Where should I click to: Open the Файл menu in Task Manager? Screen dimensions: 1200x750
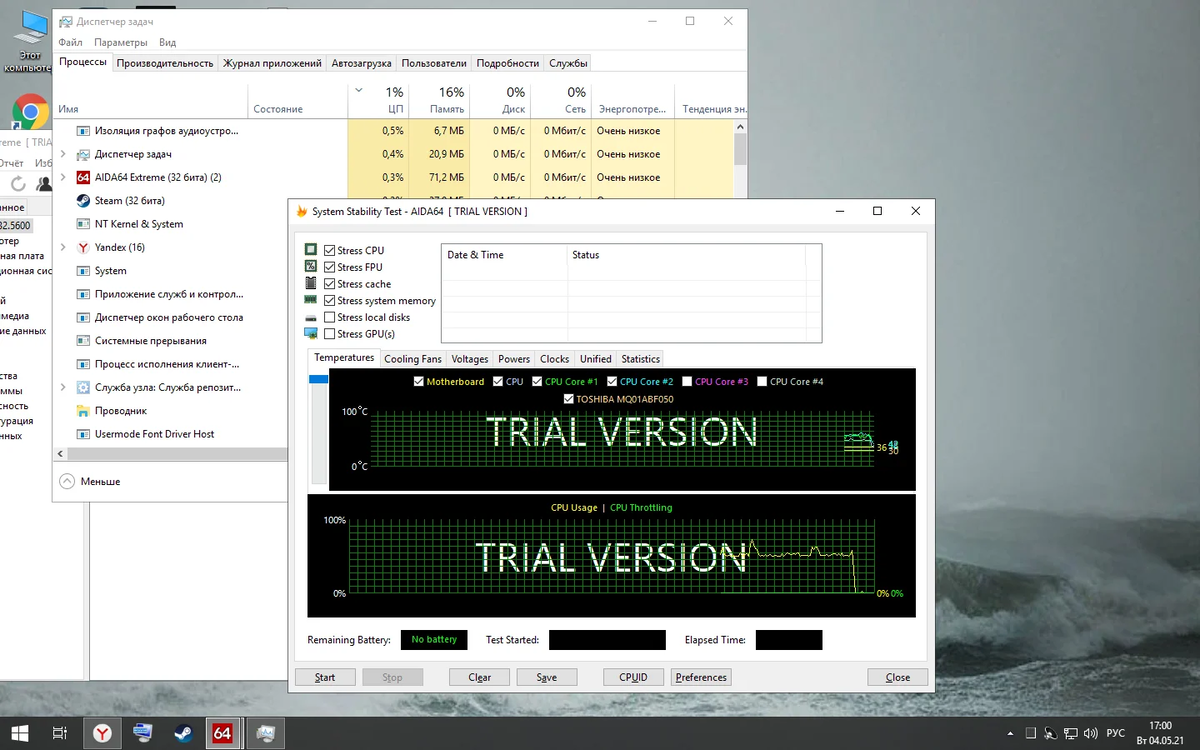pos(70,42)
